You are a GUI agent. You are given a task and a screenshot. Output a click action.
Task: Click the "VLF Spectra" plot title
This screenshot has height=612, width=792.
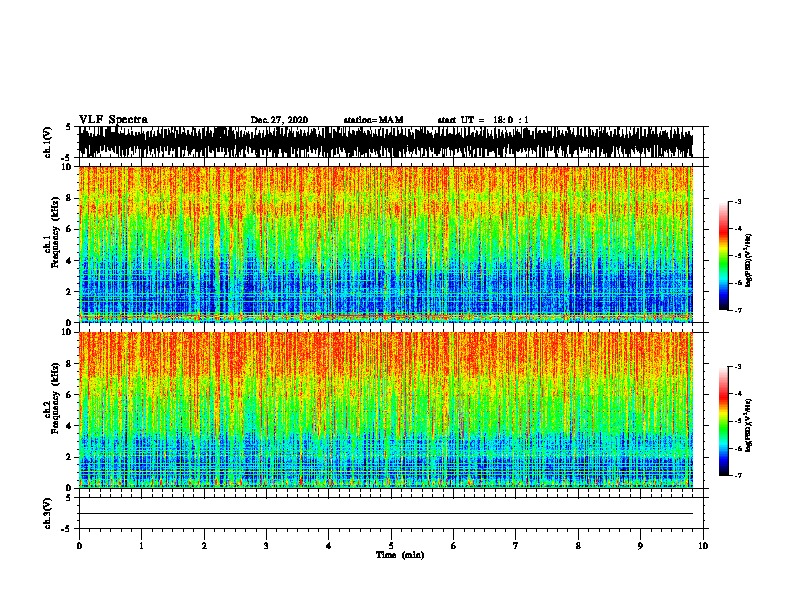(x=113, y=120)
